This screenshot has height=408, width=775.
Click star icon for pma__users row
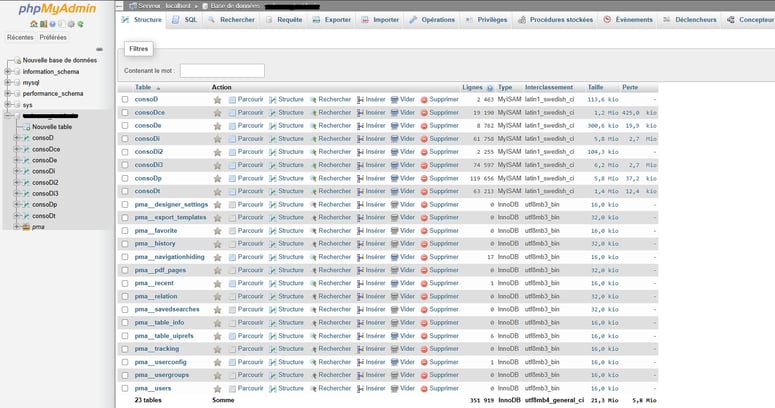(217, 389)
